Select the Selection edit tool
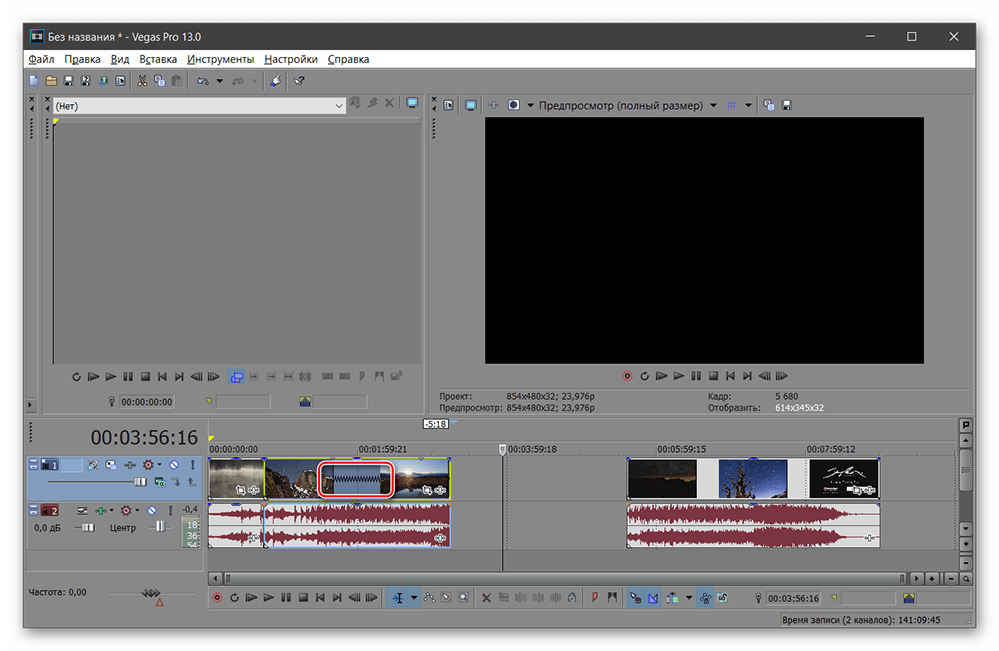Viewport: 999px width, 651px height. tap(447, 597)
